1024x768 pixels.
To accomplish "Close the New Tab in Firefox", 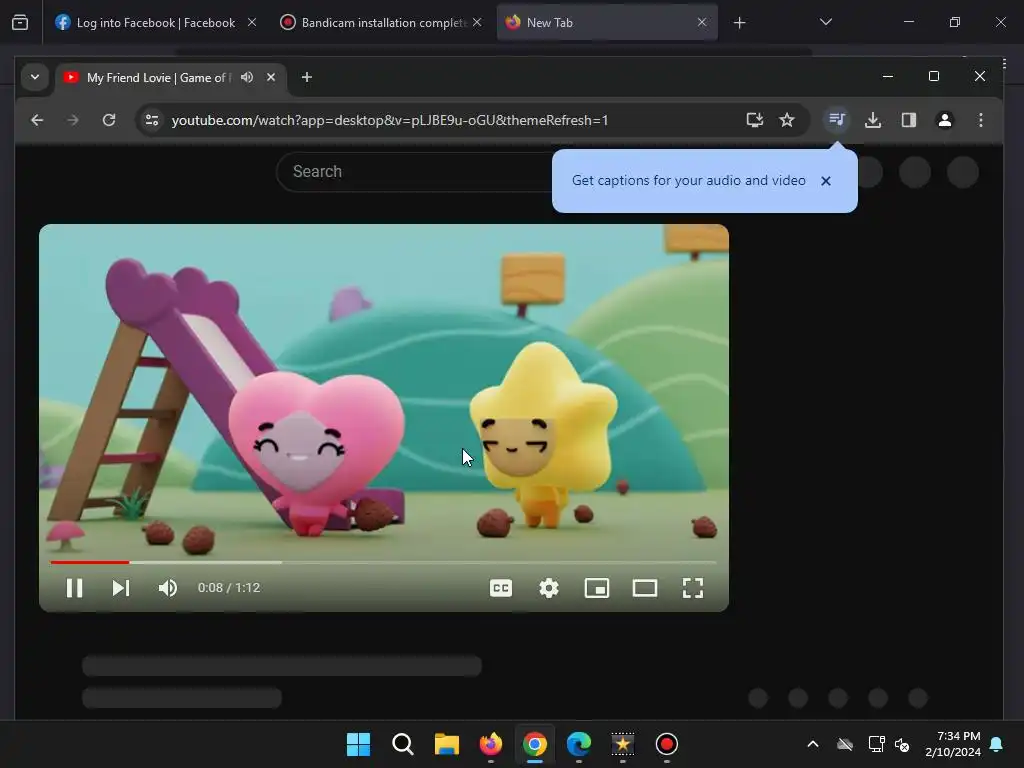I will 702,23.
